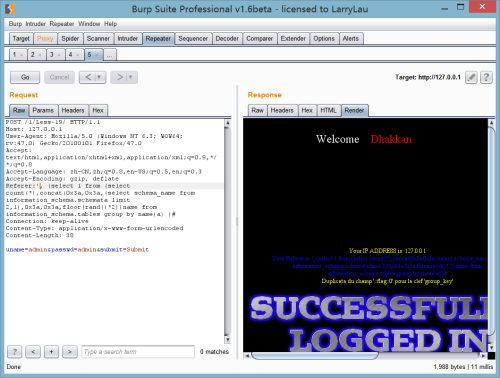Click the pencil edit target icon
Screen dimensions: 500x378
471,77
